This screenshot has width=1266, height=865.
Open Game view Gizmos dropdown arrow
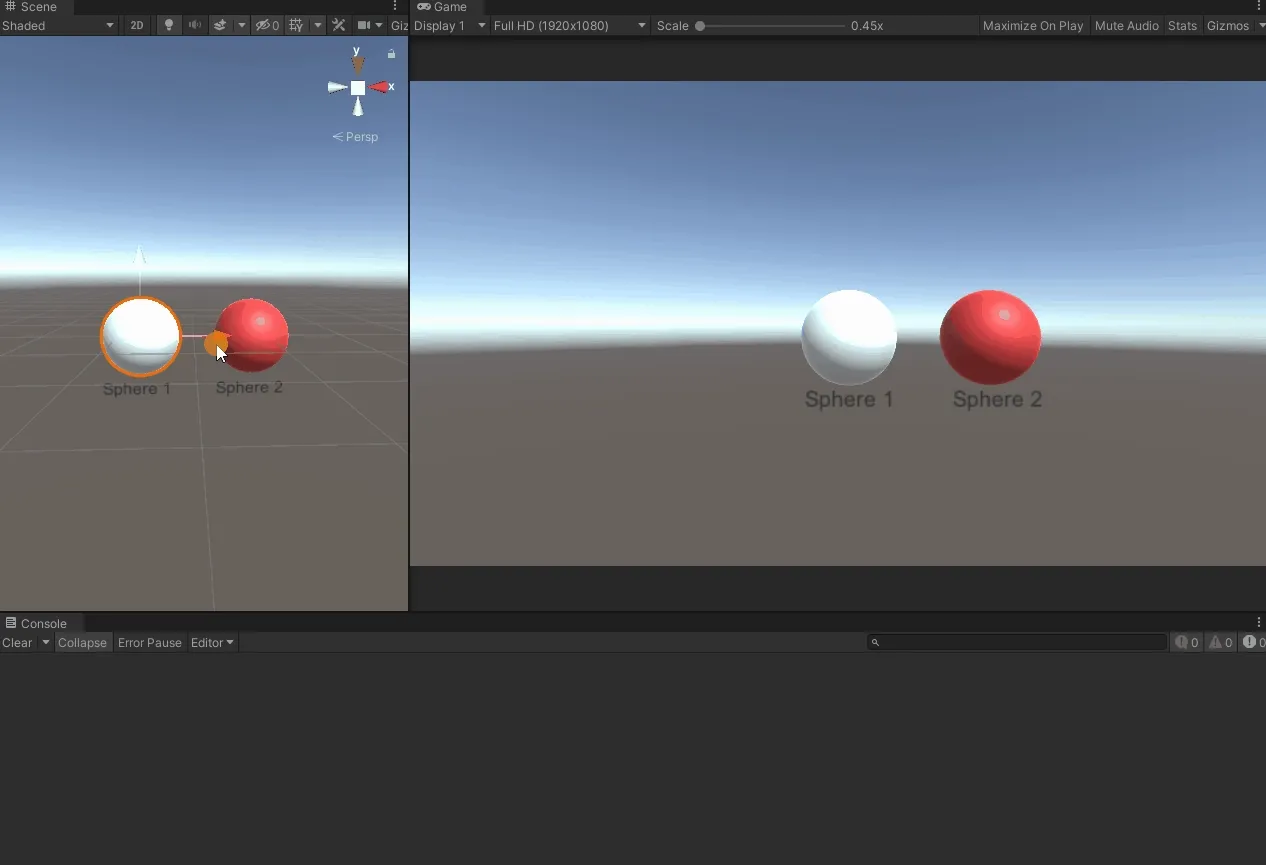tap(1259, 25)
